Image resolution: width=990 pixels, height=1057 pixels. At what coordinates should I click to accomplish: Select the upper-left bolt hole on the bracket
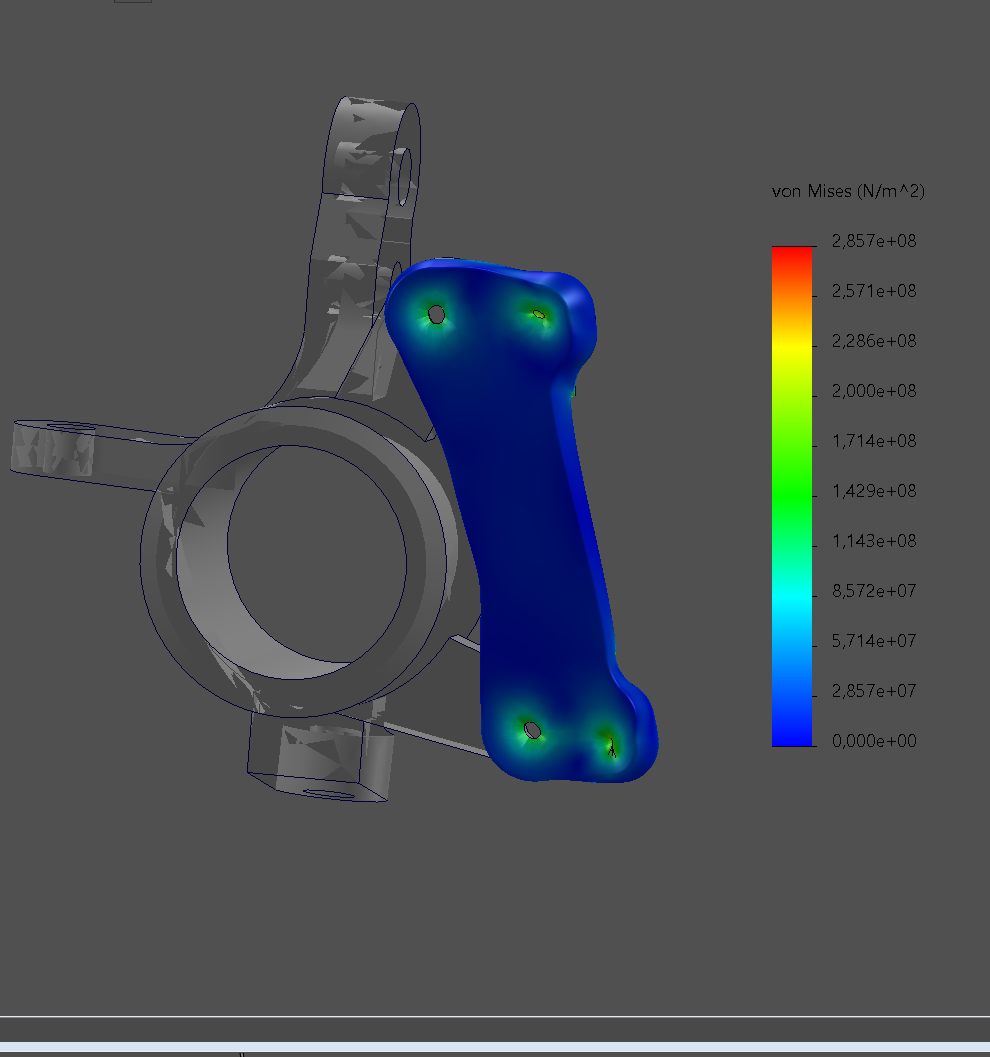tap(436, 314)
